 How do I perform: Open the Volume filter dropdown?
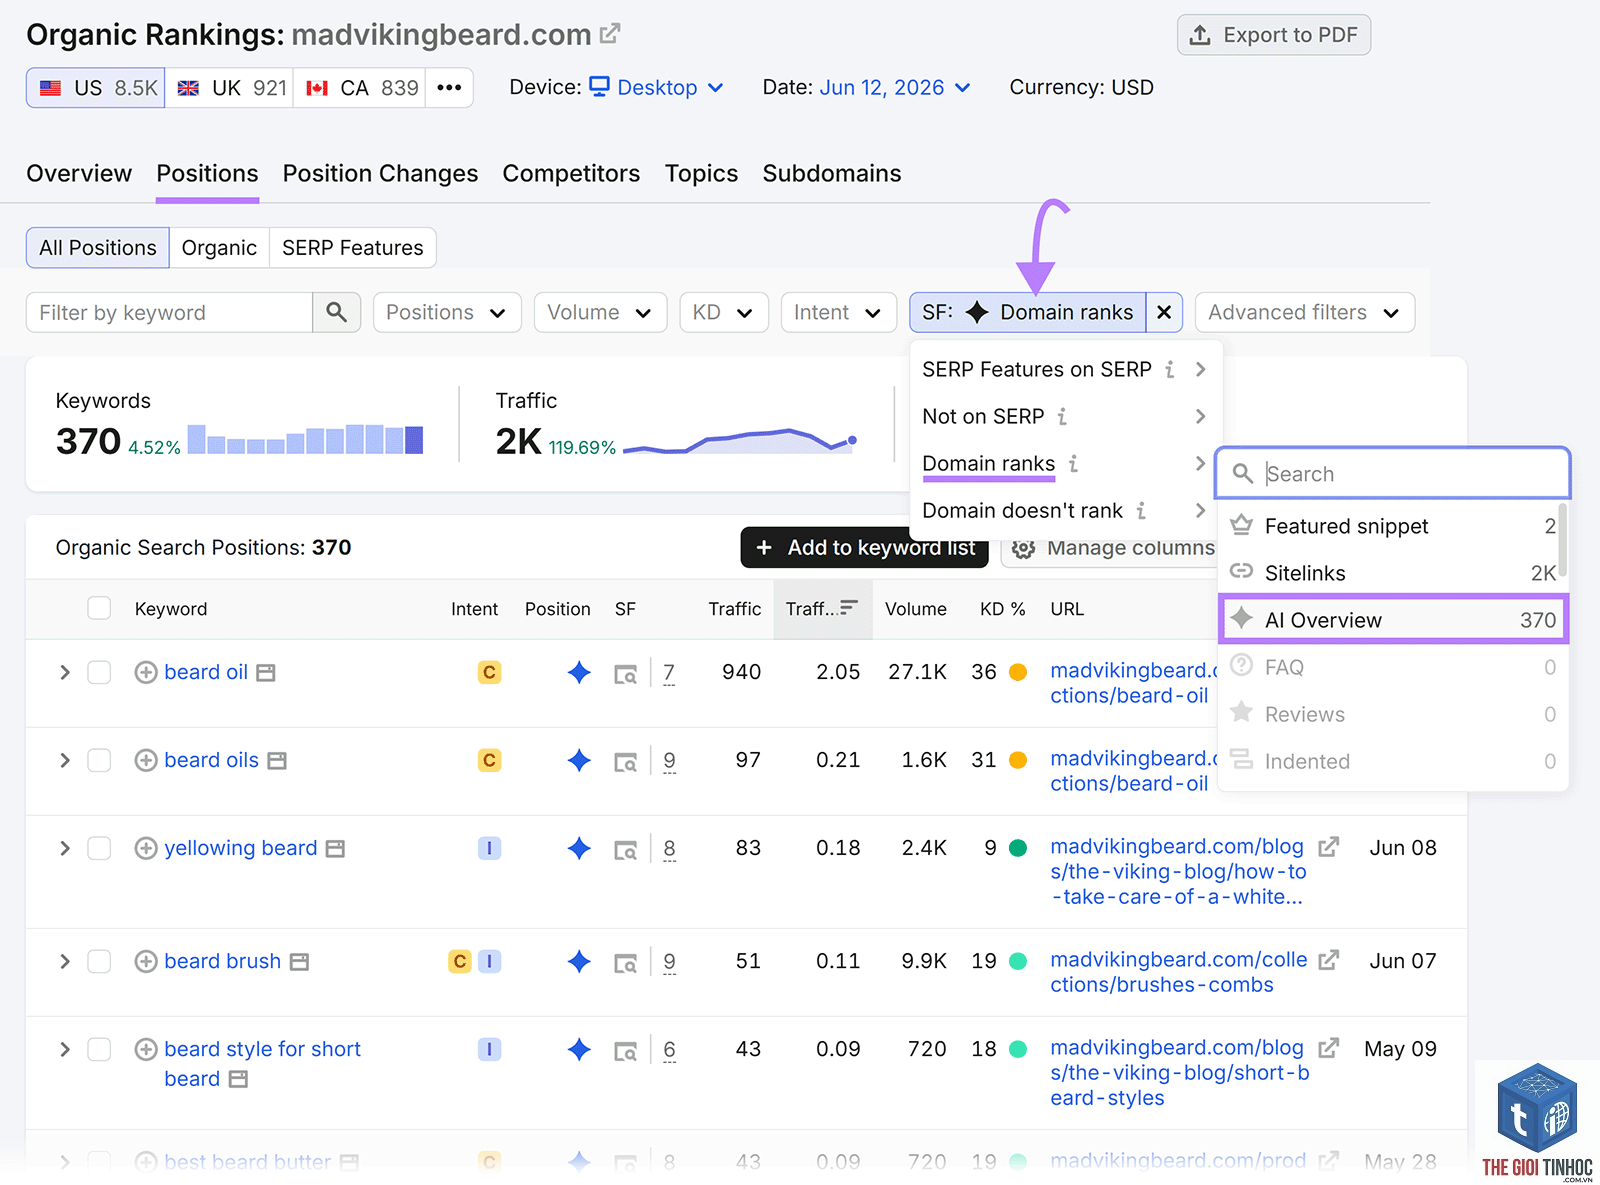coord(600,312)
